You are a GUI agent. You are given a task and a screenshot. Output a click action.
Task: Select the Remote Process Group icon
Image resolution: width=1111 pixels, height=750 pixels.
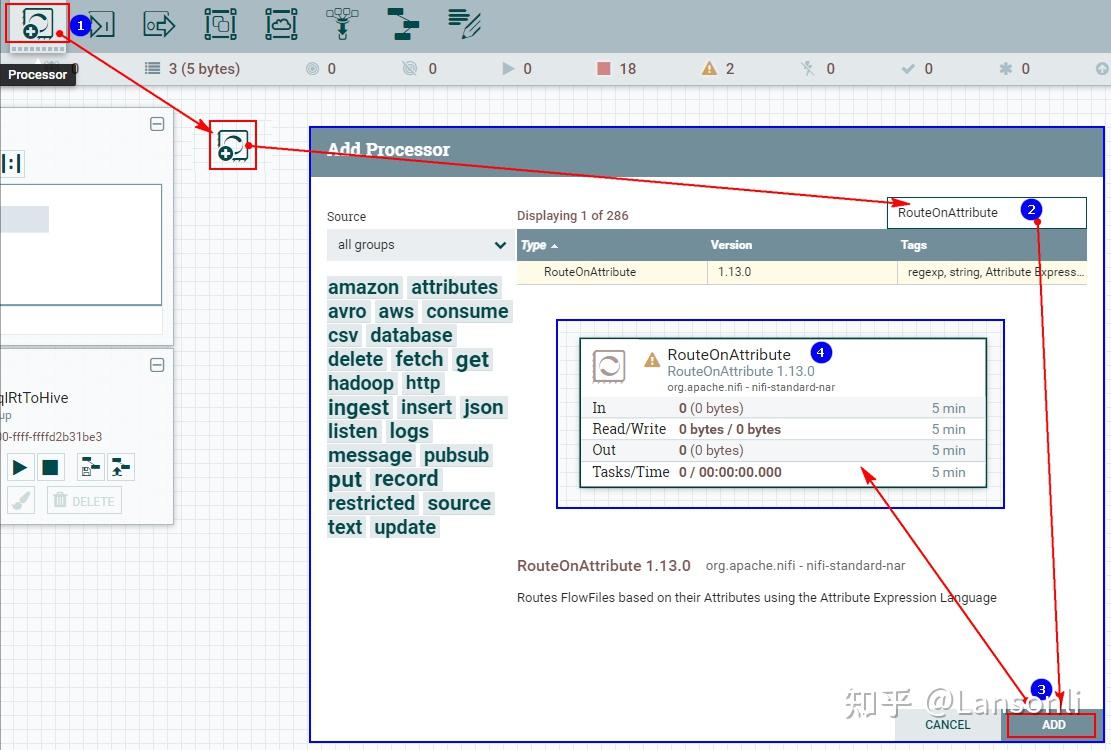click(x=281, y=25)
